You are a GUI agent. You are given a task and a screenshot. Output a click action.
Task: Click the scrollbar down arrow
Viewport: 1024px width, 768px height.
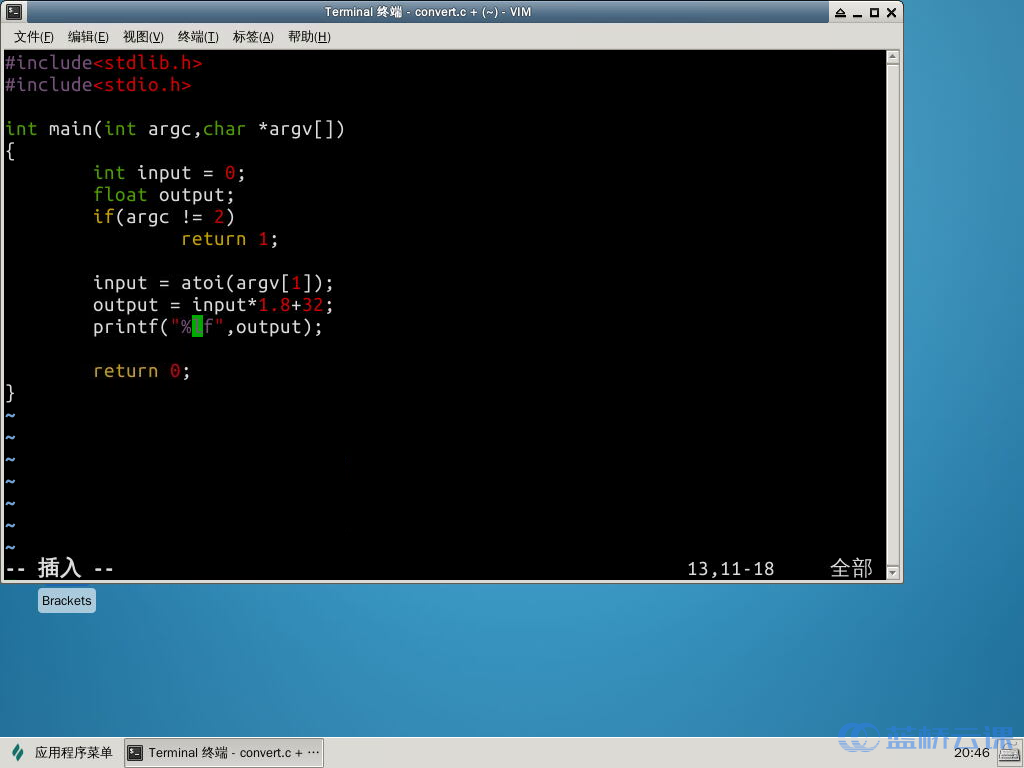[x=893, y=573]
